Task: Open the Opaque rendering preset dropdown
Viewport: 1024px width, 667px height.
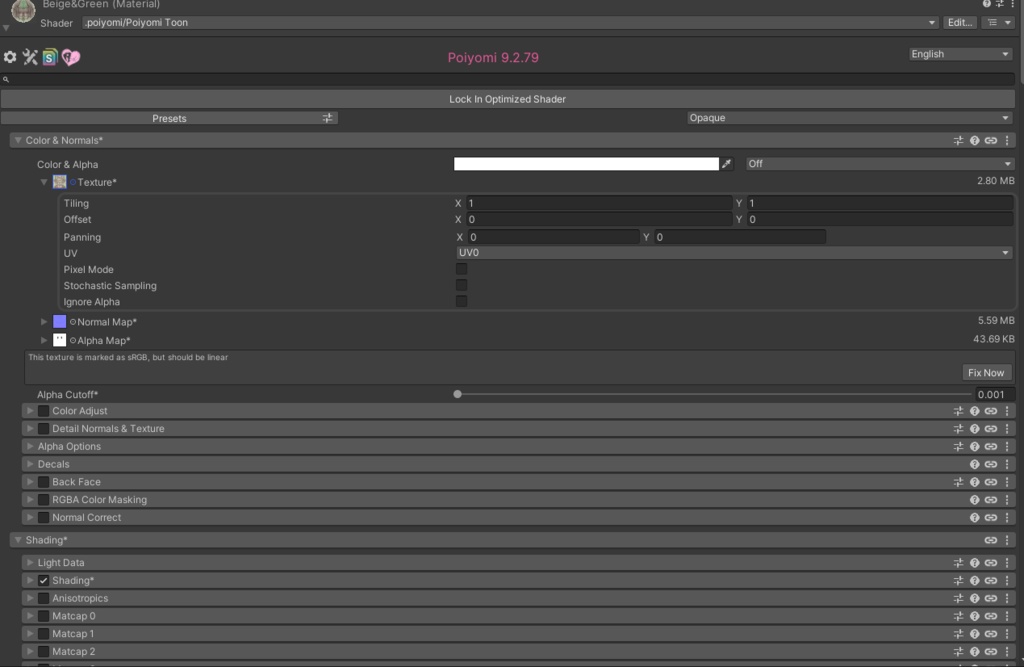Action: 850,118
